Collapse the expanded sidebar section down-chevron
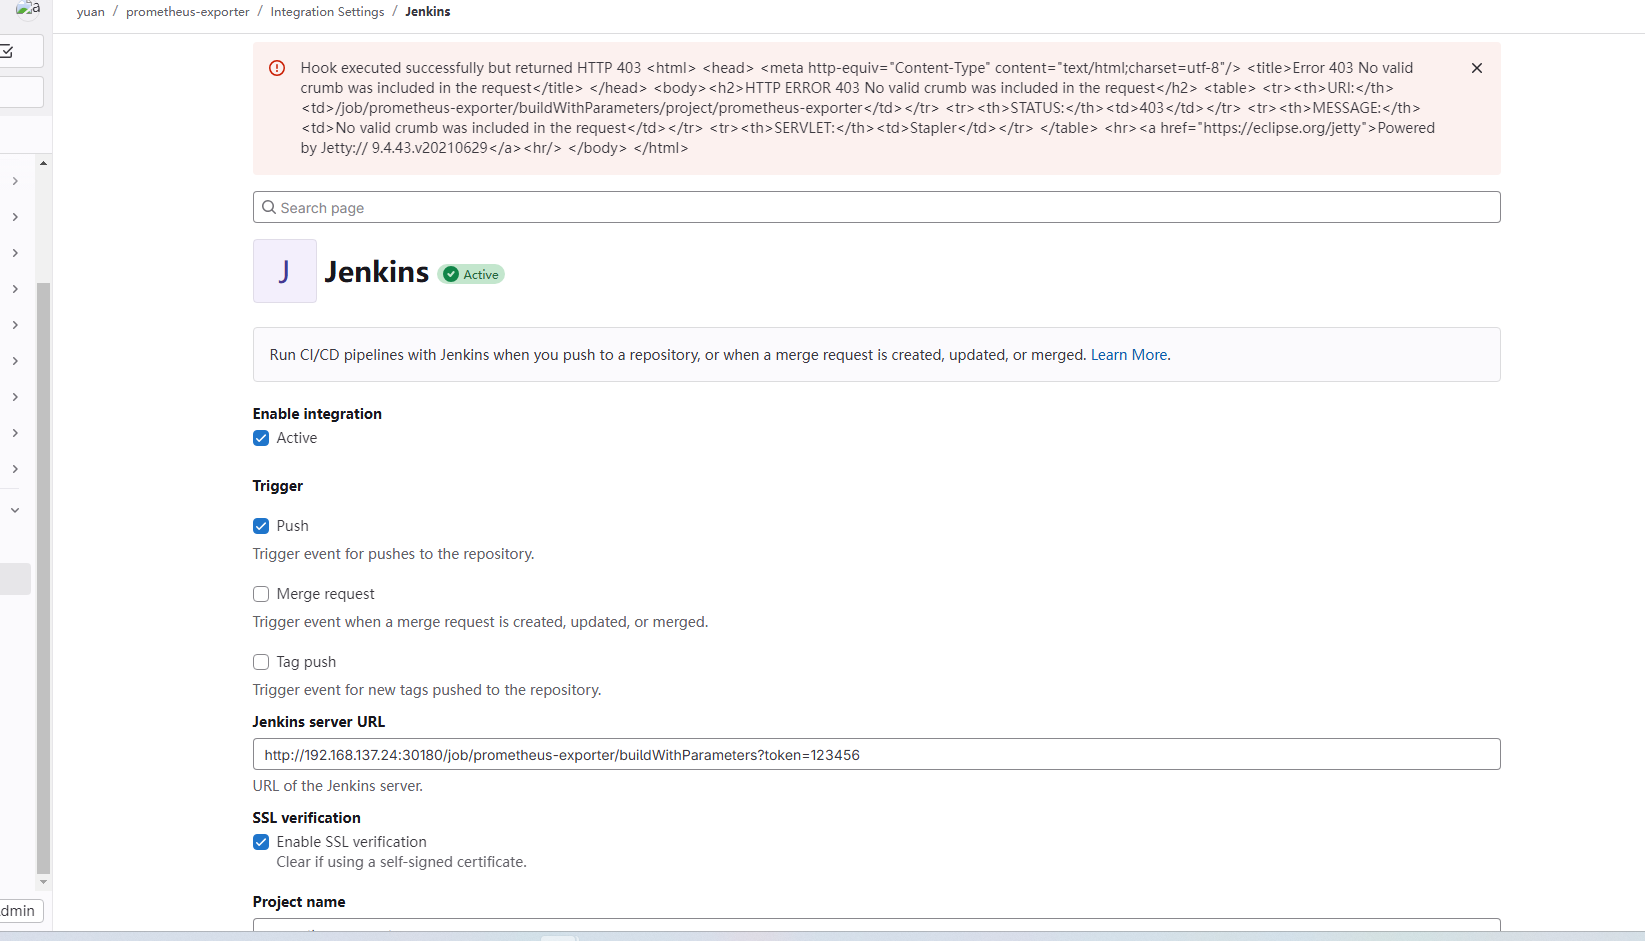The image size is (1645, 941). point(15,510)
